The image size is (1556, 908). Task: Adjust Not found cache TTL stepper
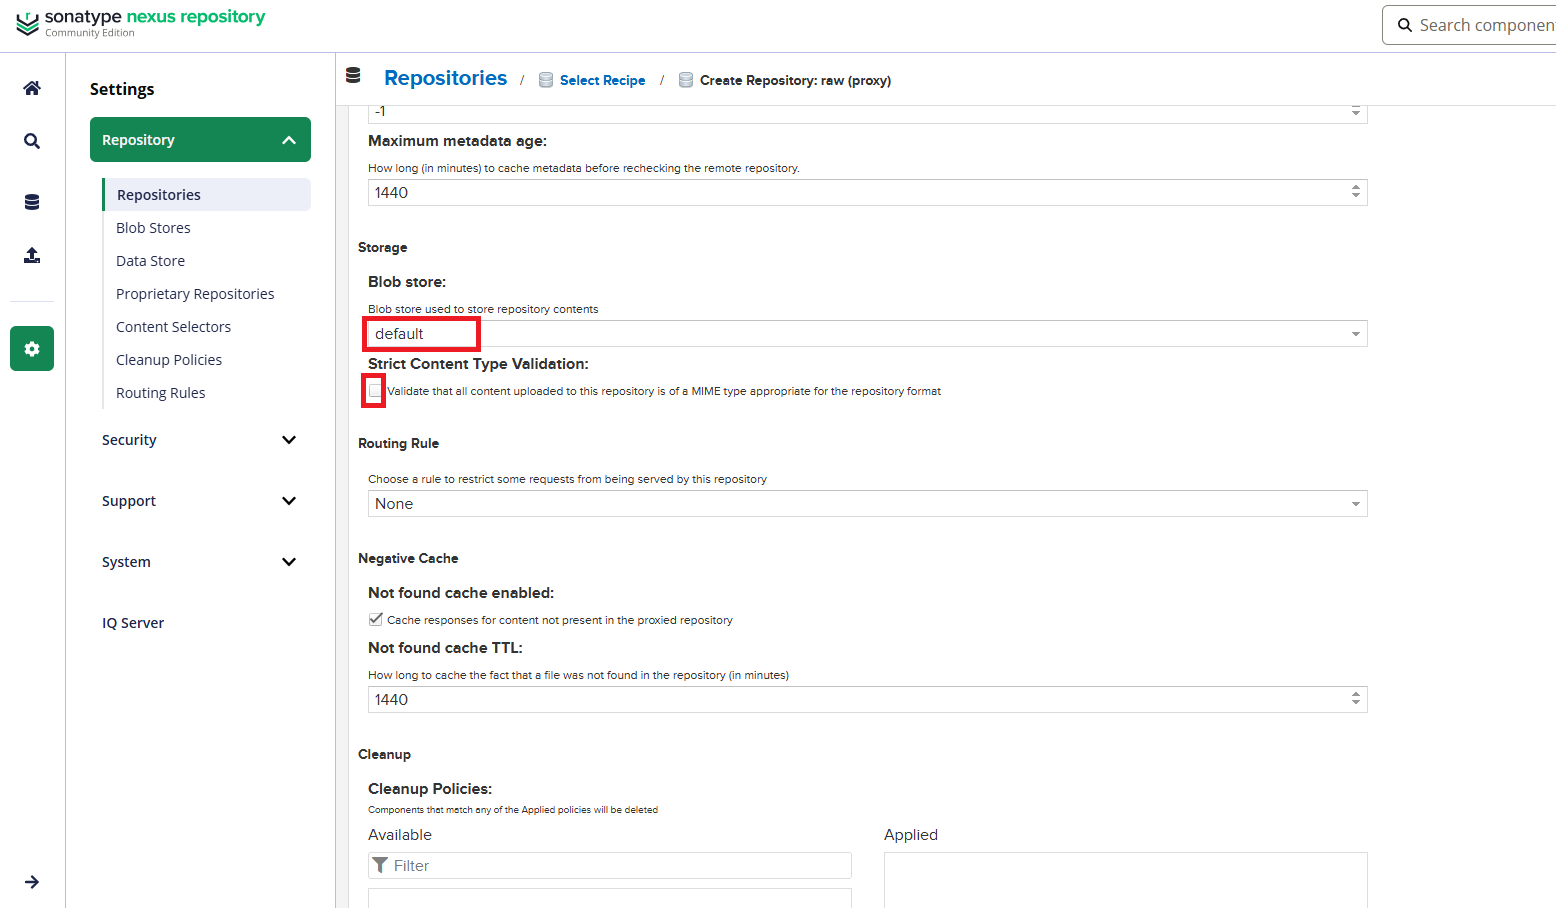[1356, 699]
